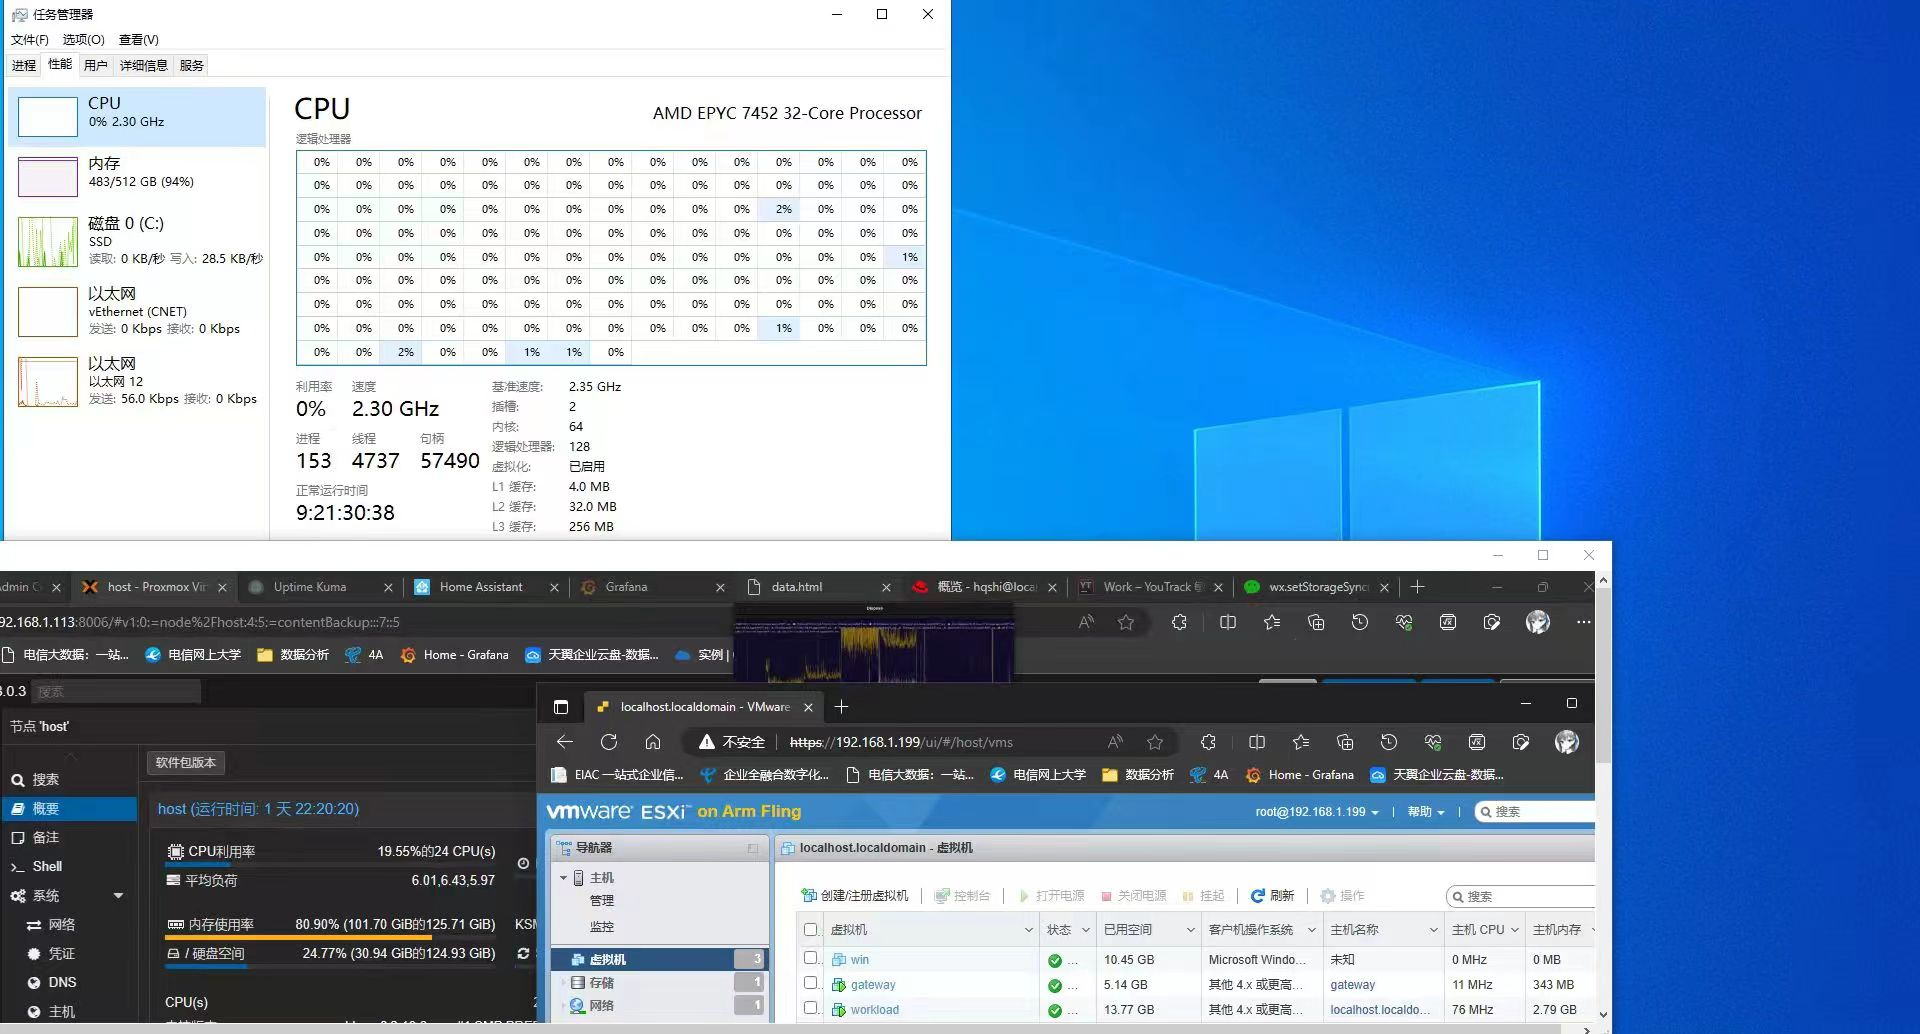Click 软件包版本 button in Proxmox
The image size is (1920, 1034).
click(186, 762)
